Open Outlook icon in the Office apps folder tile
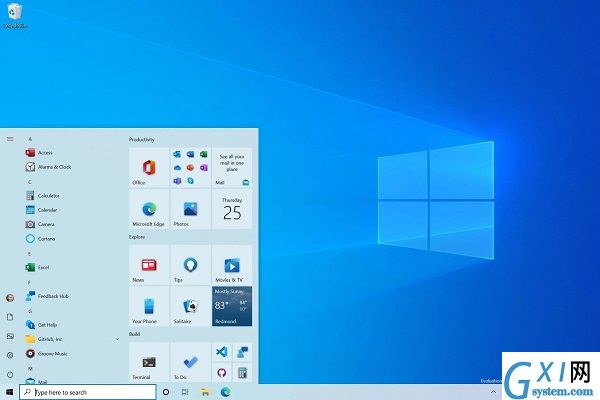Screen dimensions: 600x400 (177, 154)
